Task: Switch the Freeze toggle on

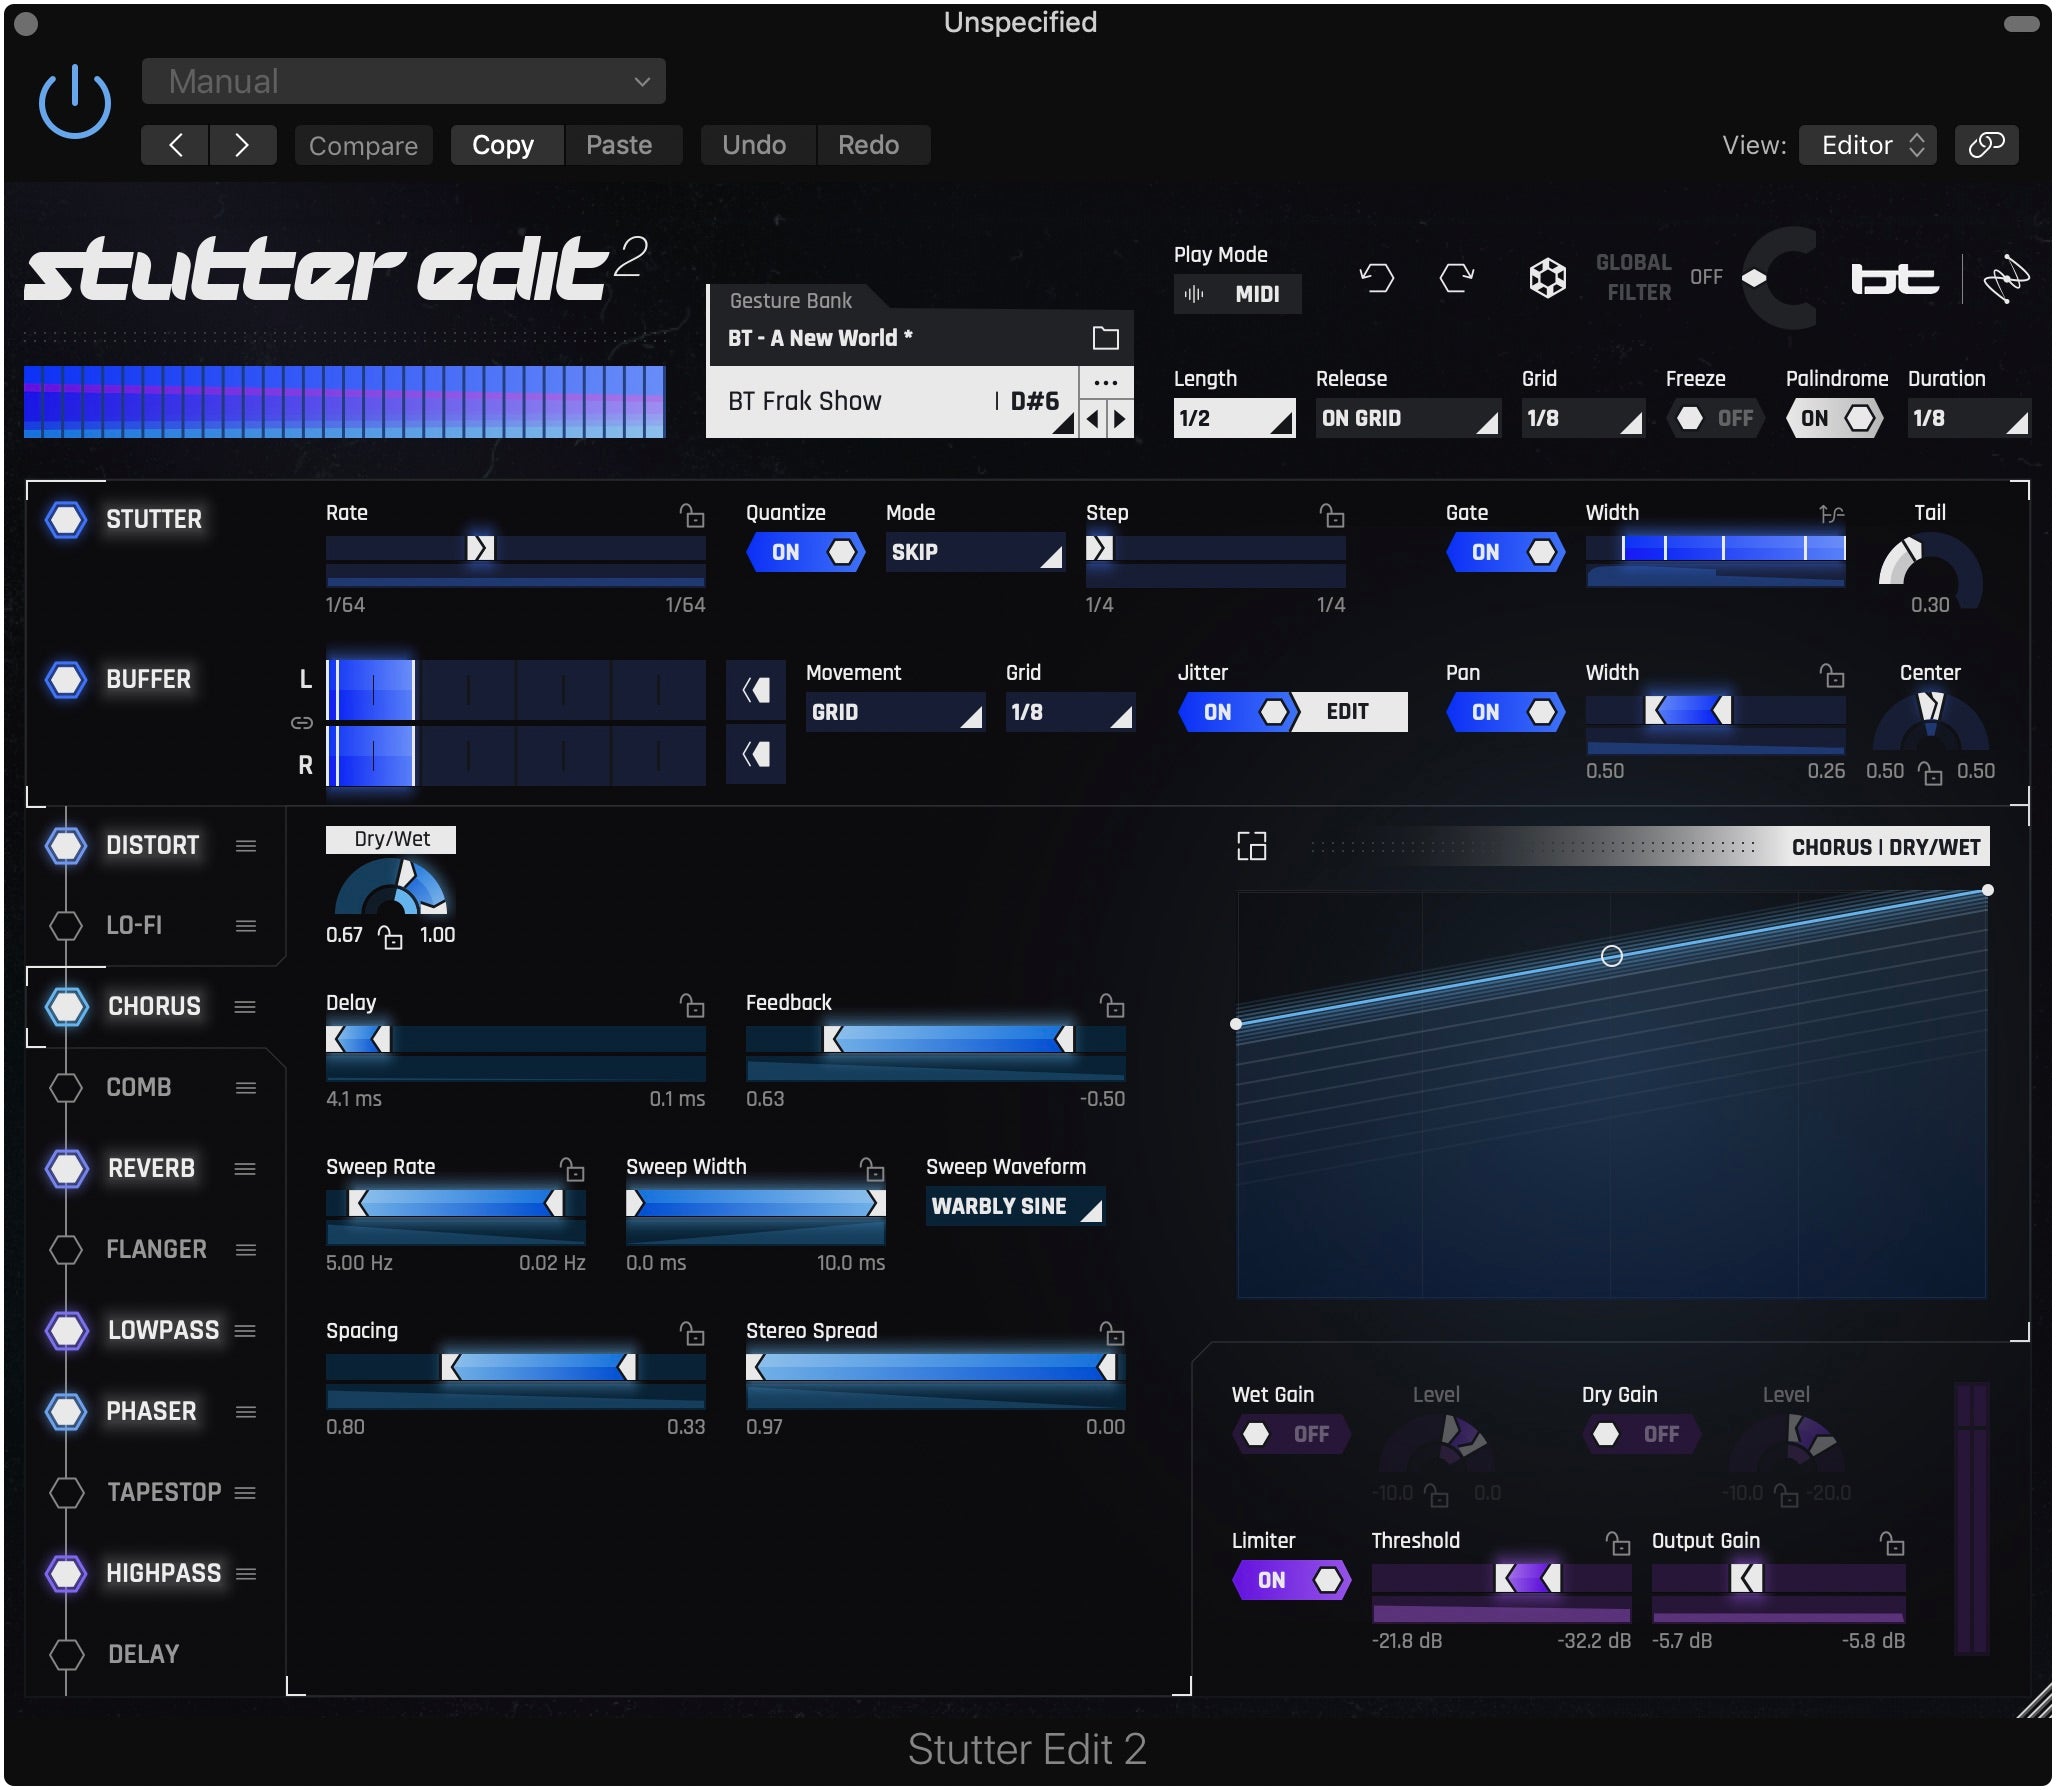Action: 1716,418
